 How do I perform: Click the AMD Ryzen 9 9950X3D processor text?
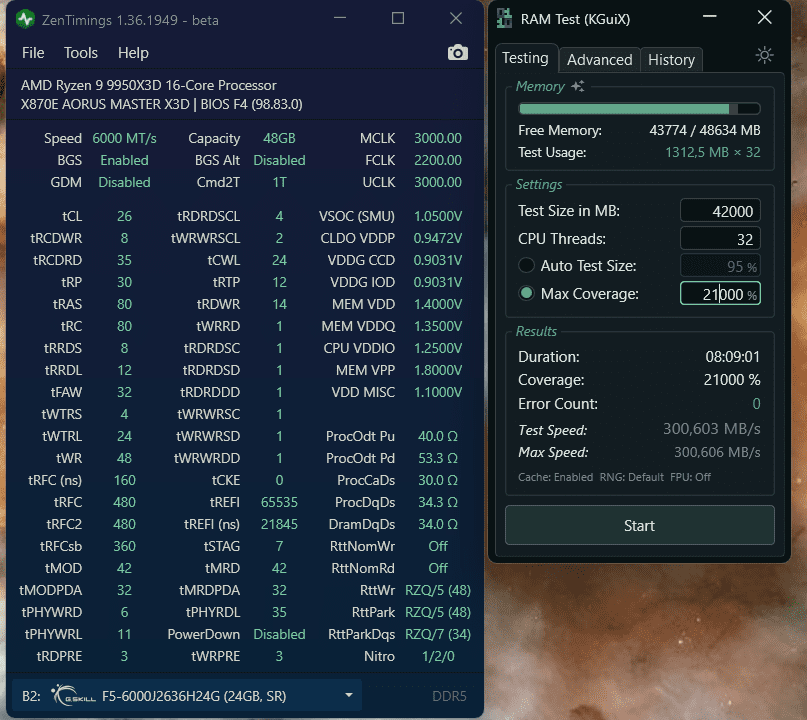[149, 85]
